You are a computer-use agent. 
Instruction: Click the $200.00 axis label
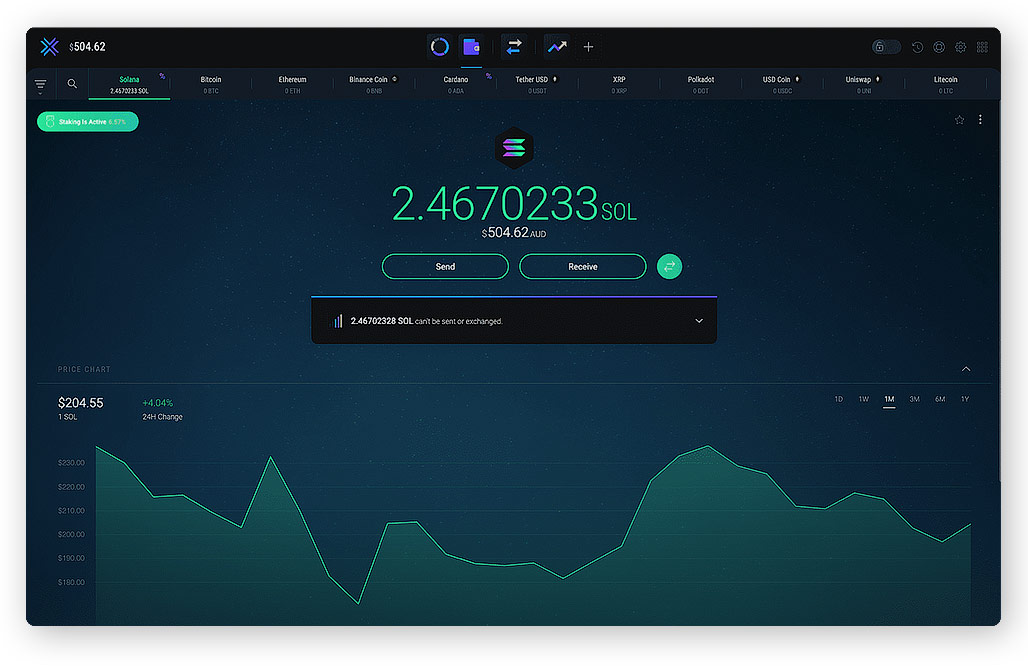71,534
